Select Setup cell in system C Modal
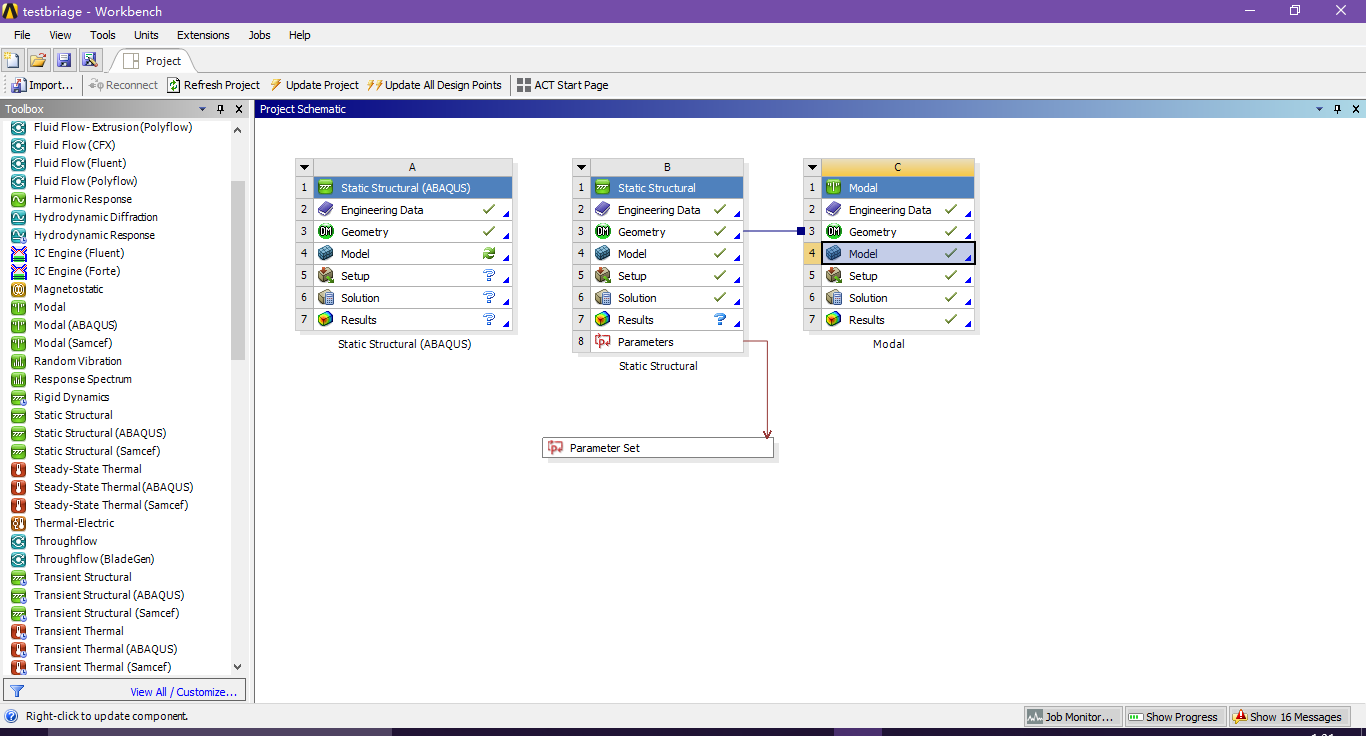Viewport: 1366px width, 736px height. pyautogui.click(x=898, y=276)
